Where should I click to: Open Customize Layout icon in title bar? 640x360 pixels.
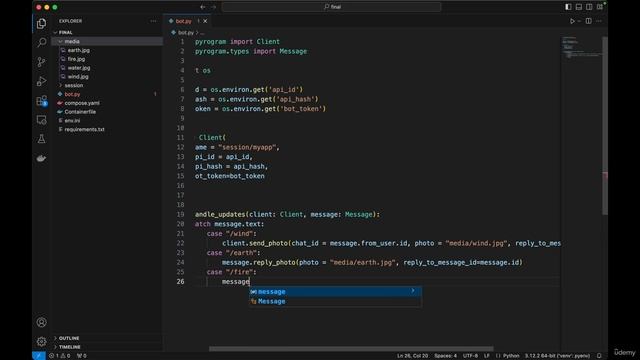pos(600,7)
